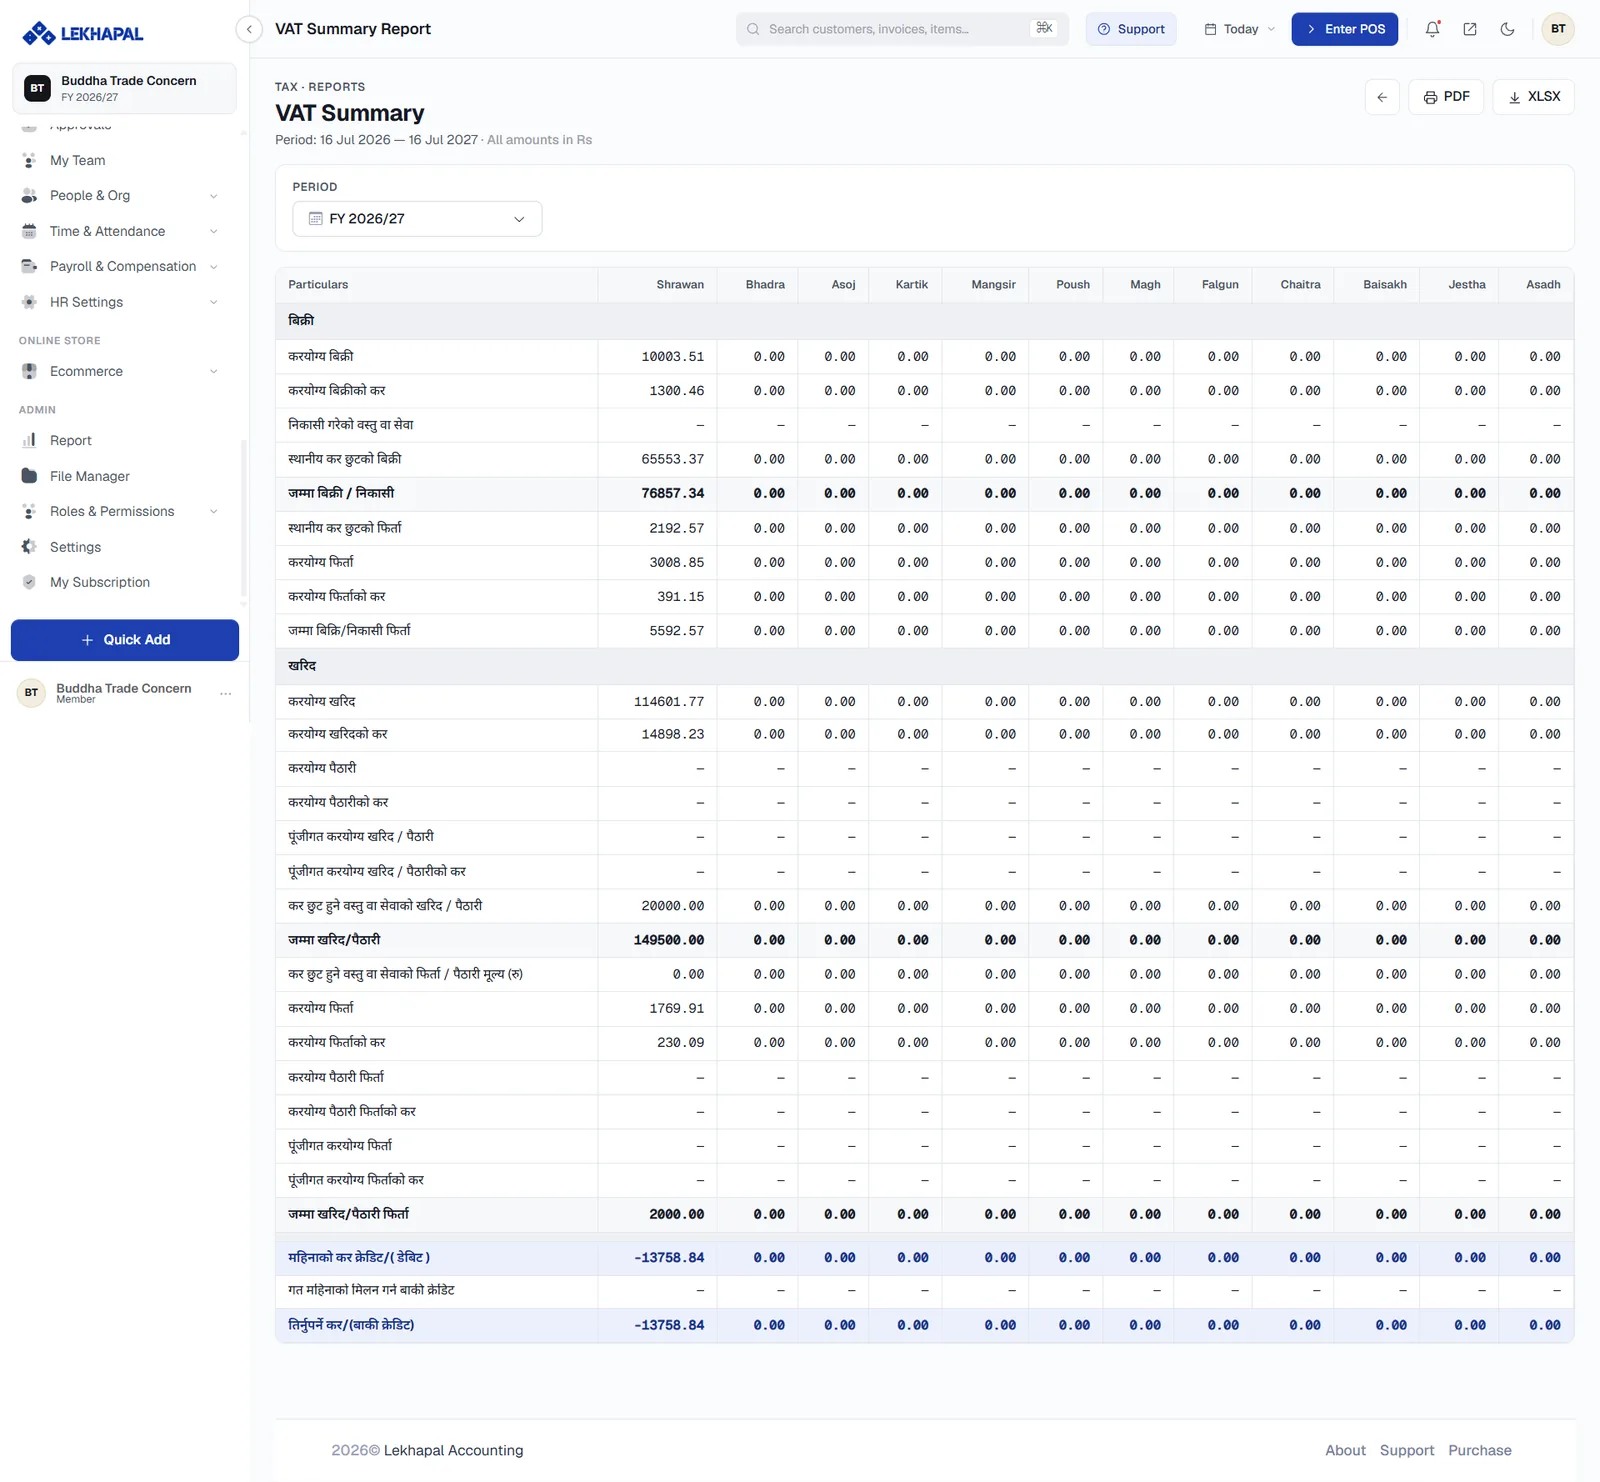Click the Report bar chart icon
Image resolution: width=1600 pixels, height=1482 pixels.
29,440
